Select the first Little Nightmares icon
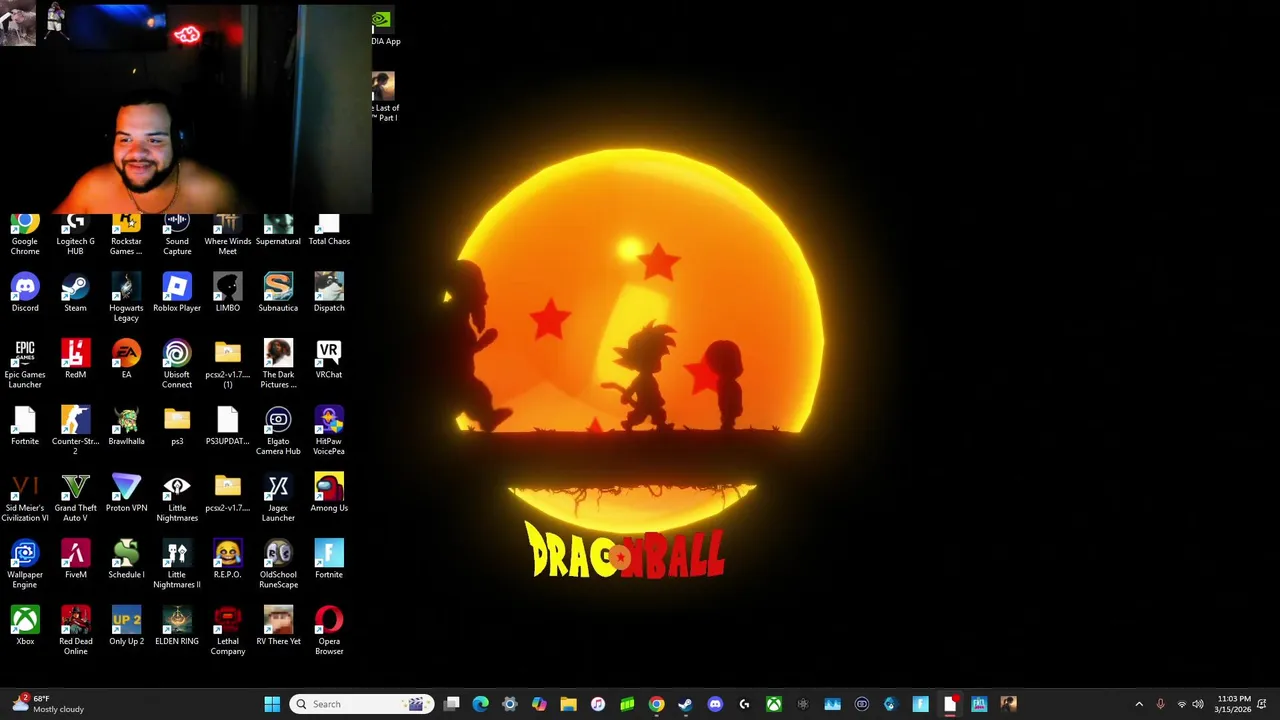The image size is (1280, 720). pyautogui.click(x=177, y=498)
